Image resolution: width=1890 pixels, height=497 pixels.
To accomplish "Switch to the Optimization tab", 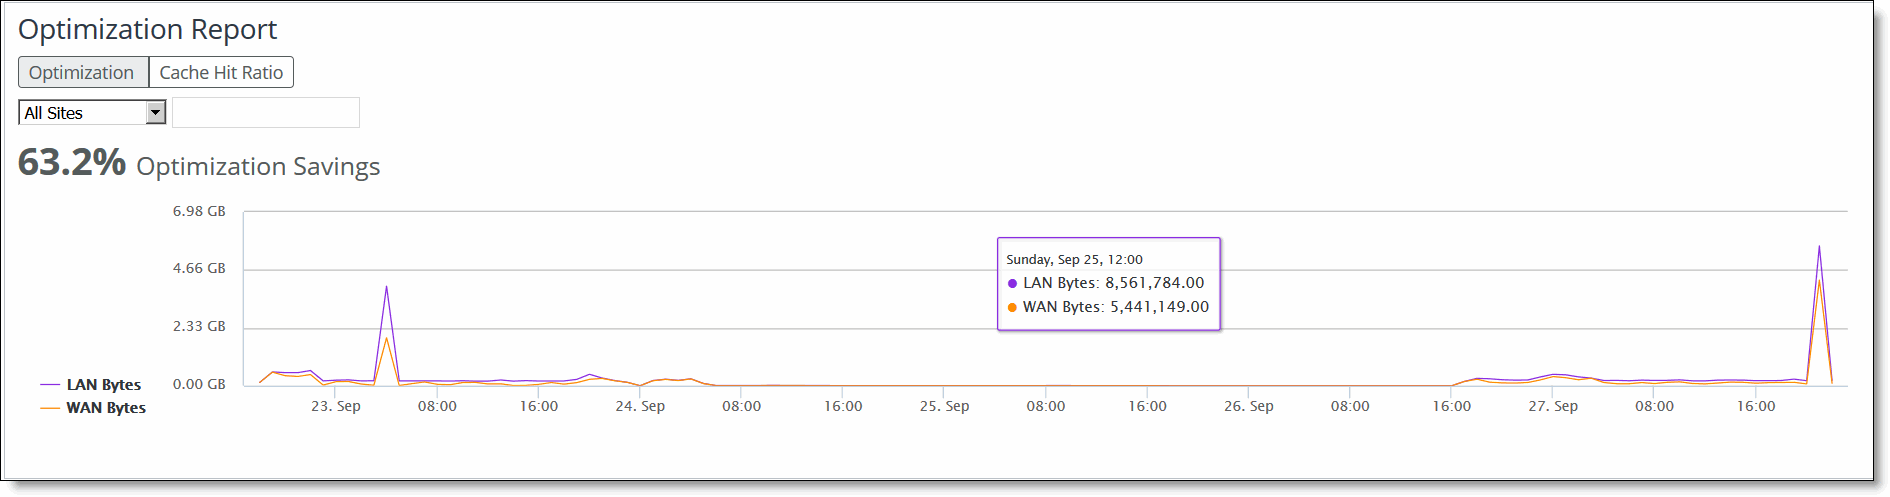I will [82, 73].
